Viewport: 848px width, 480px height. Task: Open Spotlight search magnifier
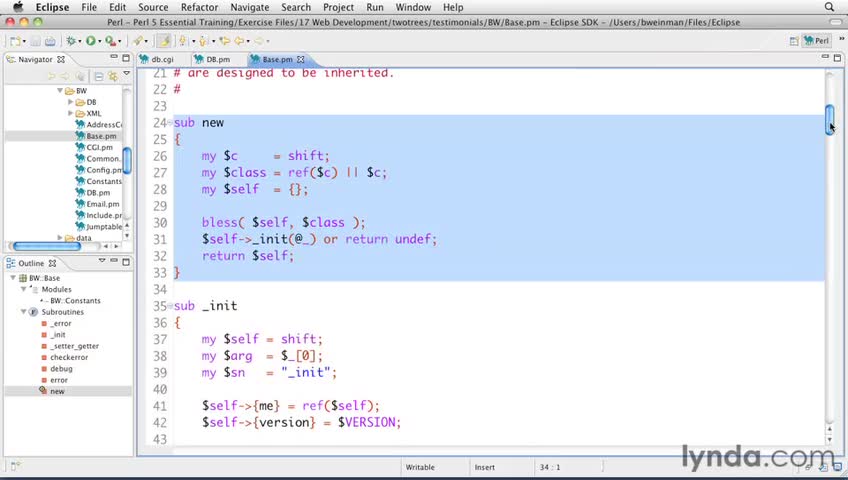tap(829, 7)
